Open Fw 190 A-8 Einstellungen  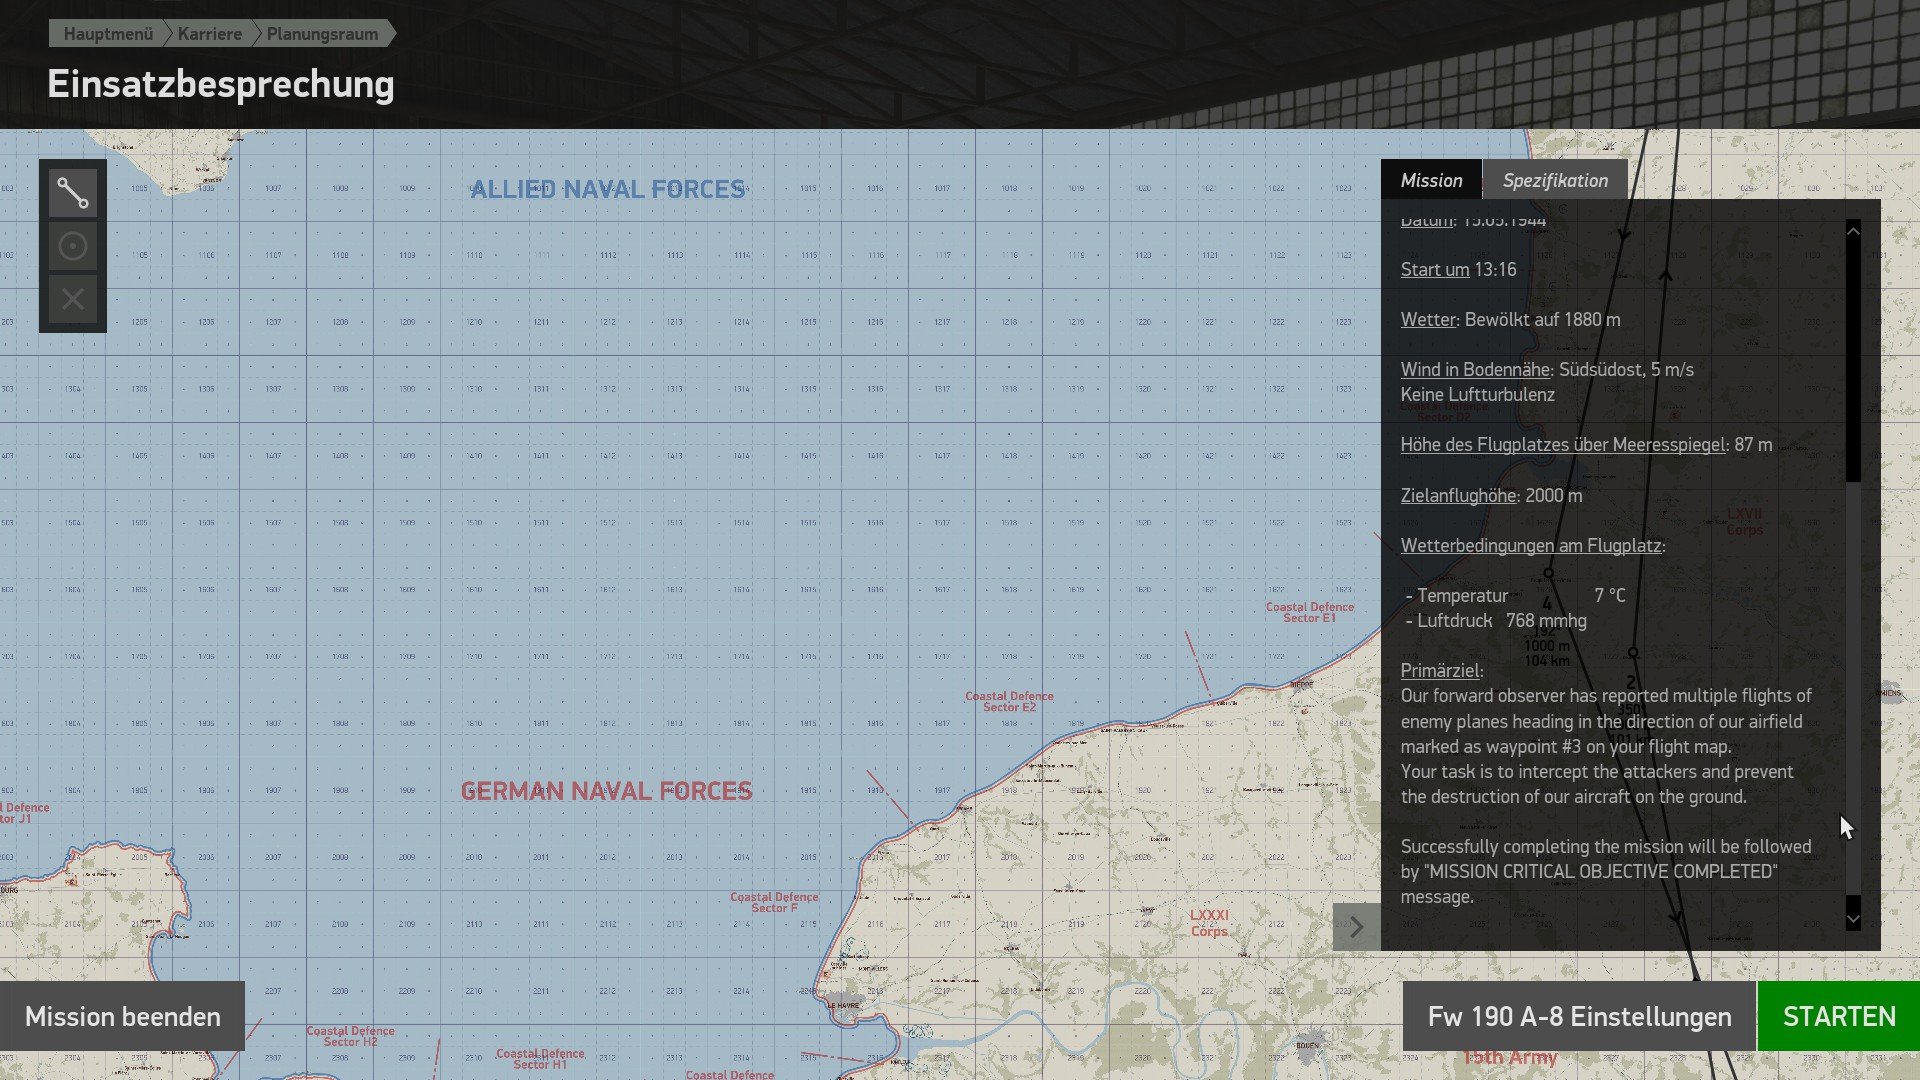click(1579, 1016)
